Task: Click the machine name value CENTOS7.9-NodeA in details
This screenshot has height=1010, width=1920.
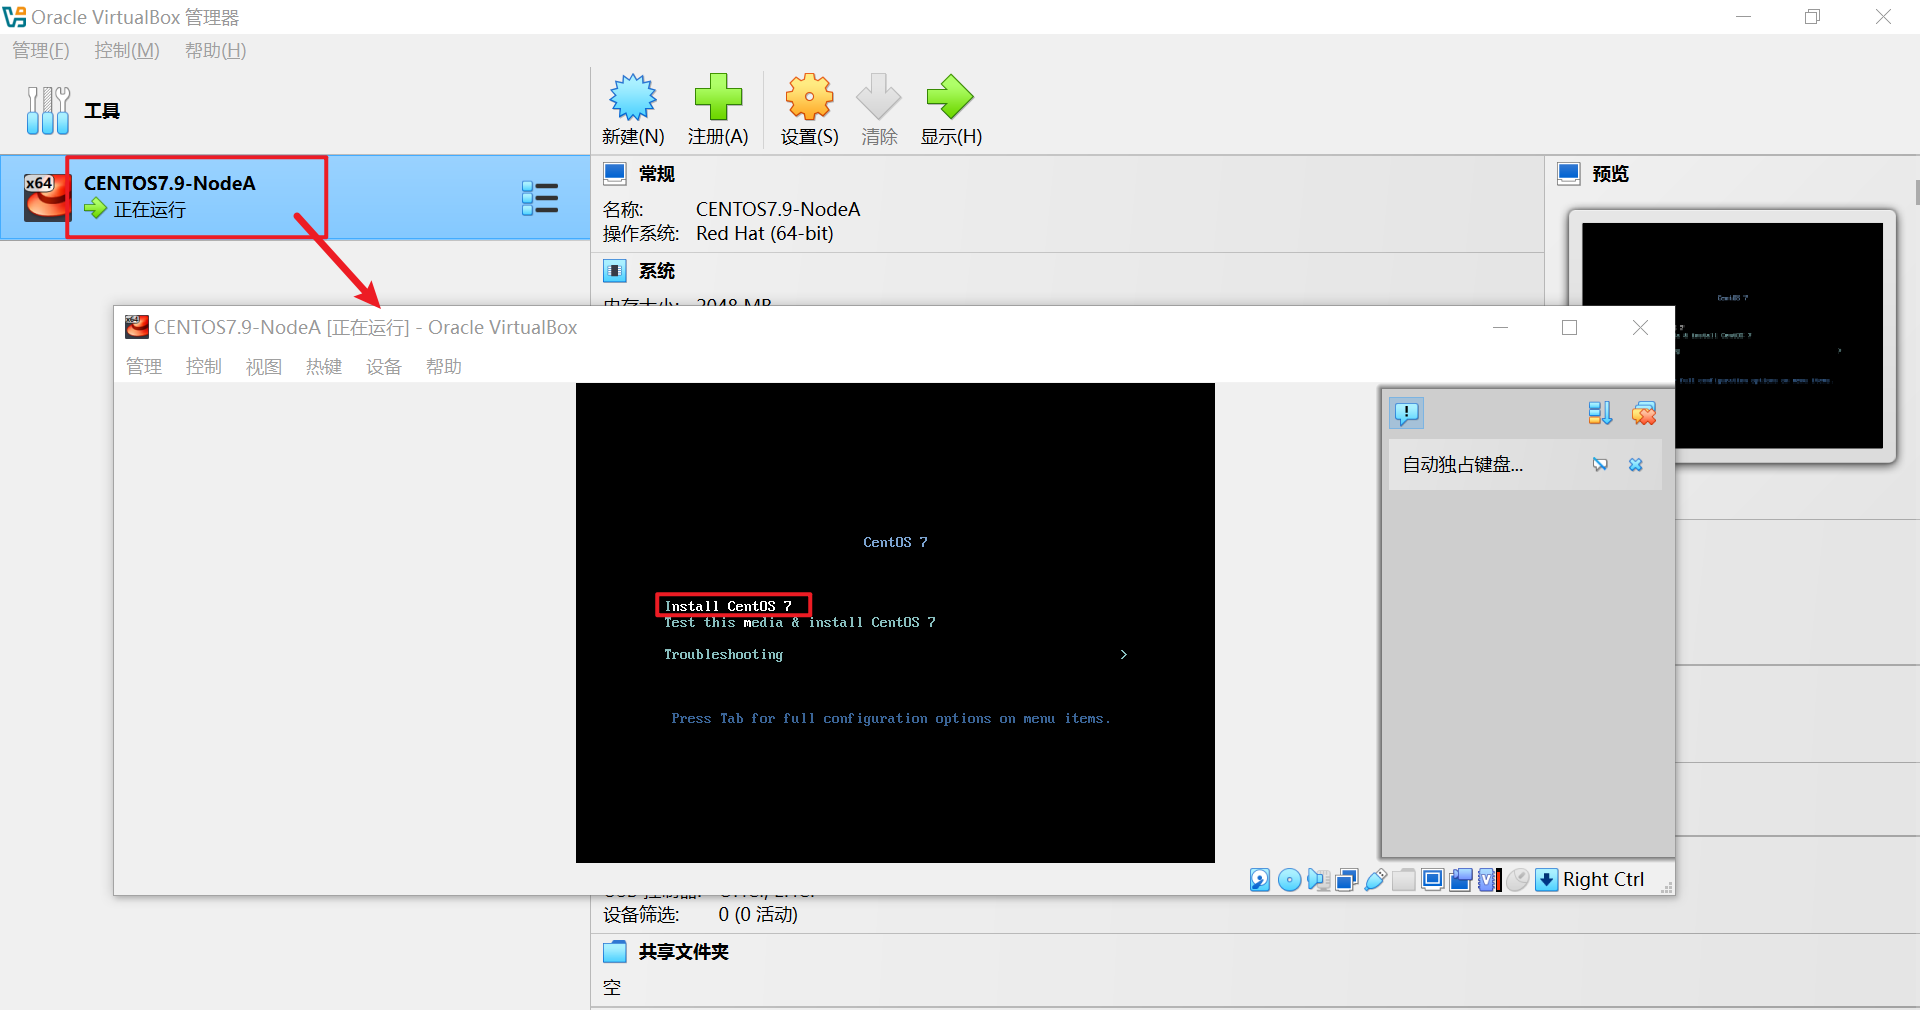Action: (778, 209)
